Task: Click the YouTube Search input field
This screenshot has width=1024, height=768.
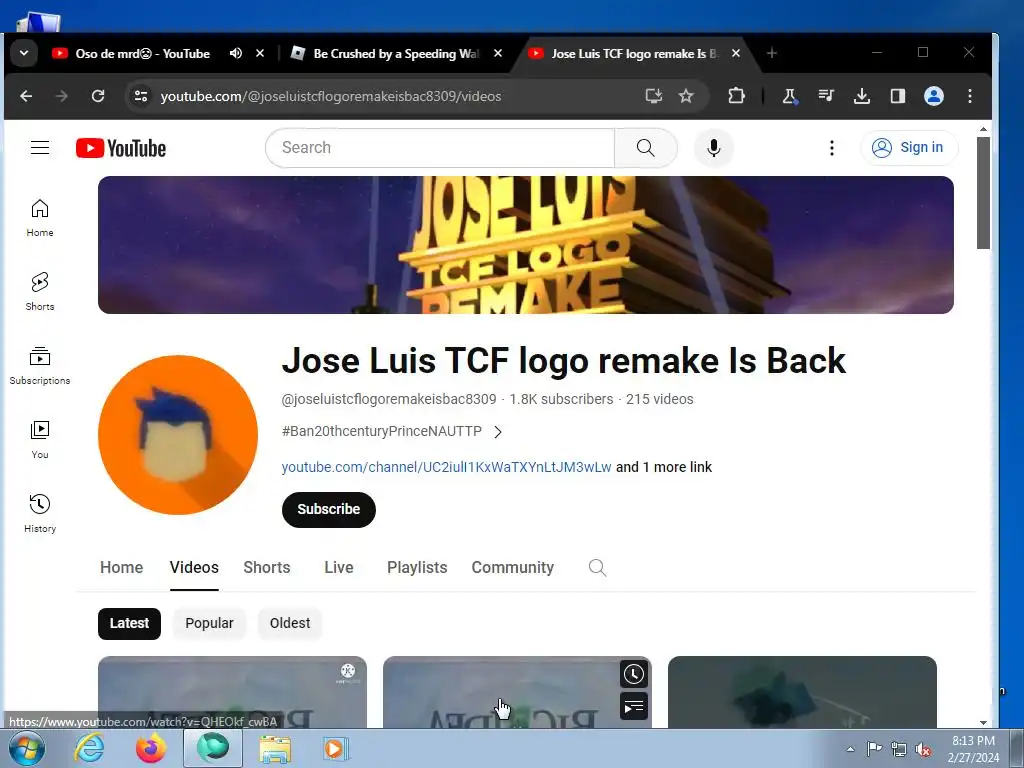Action: tap(440, 148)
